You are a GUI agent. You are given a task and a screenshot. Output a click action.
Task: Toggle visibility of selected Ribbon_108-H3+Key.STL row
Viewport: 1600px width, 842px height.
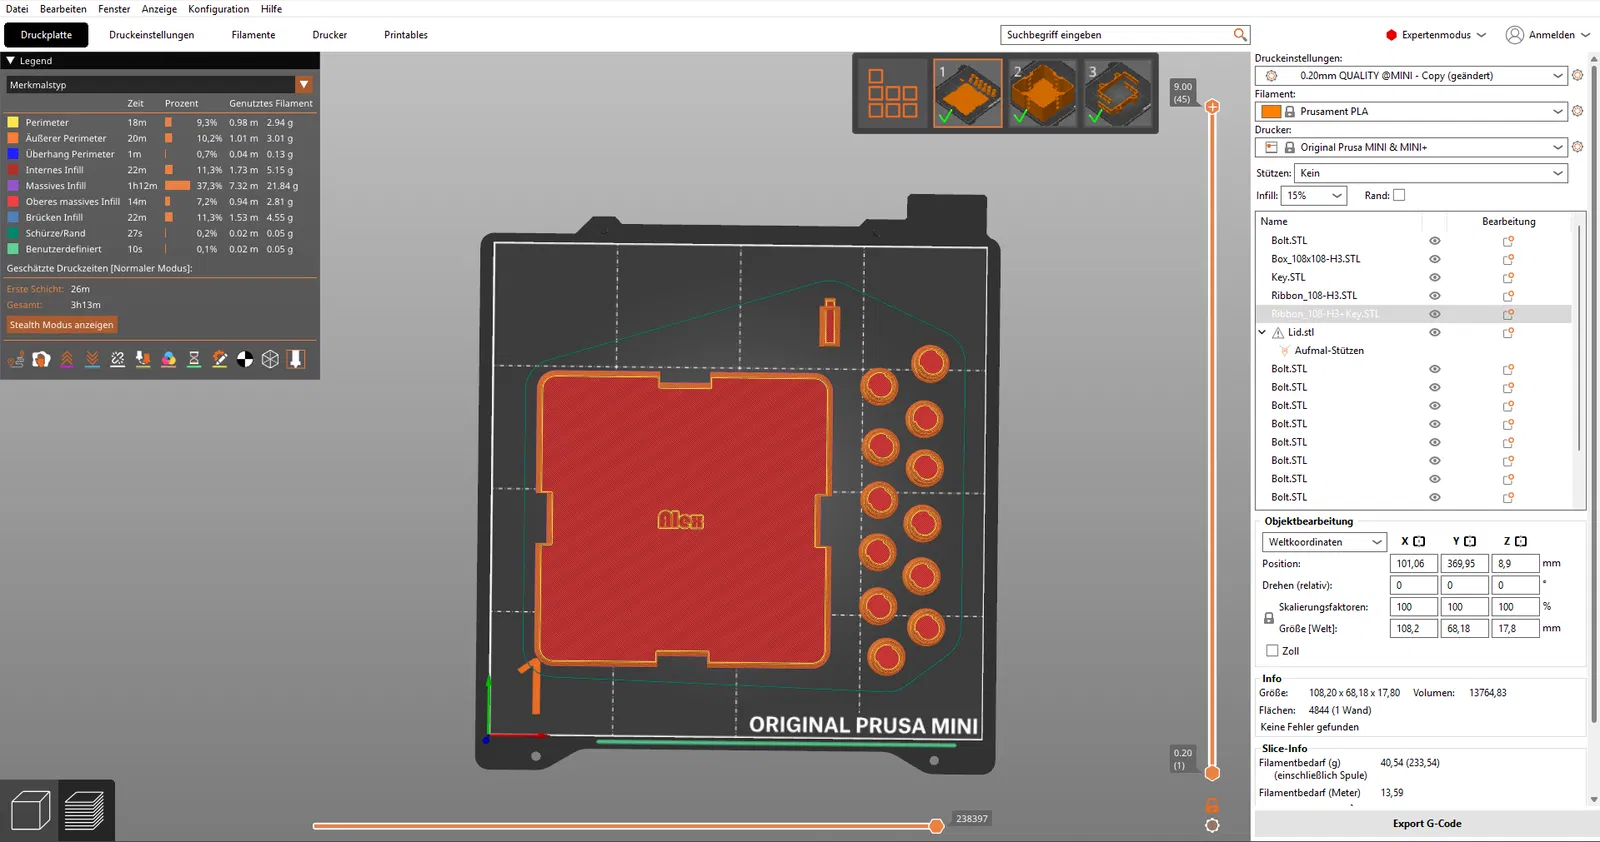point(1435,314)
